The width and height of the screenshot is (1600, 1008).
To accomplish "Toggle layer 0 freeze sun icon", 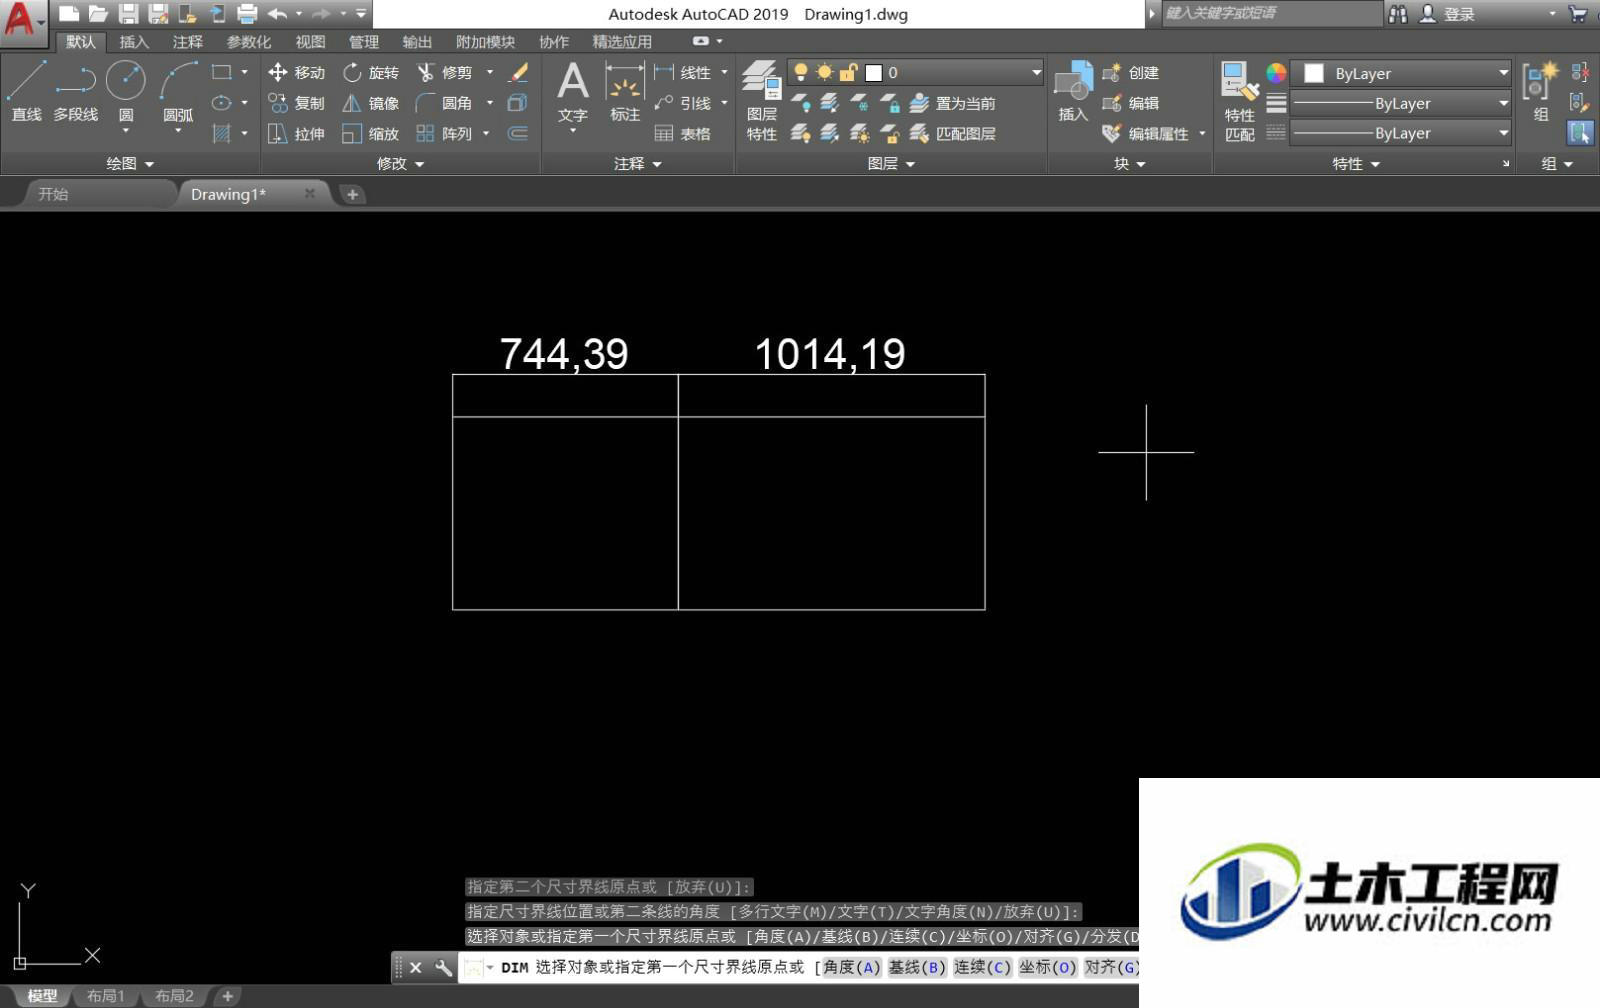I will point(824,72).
